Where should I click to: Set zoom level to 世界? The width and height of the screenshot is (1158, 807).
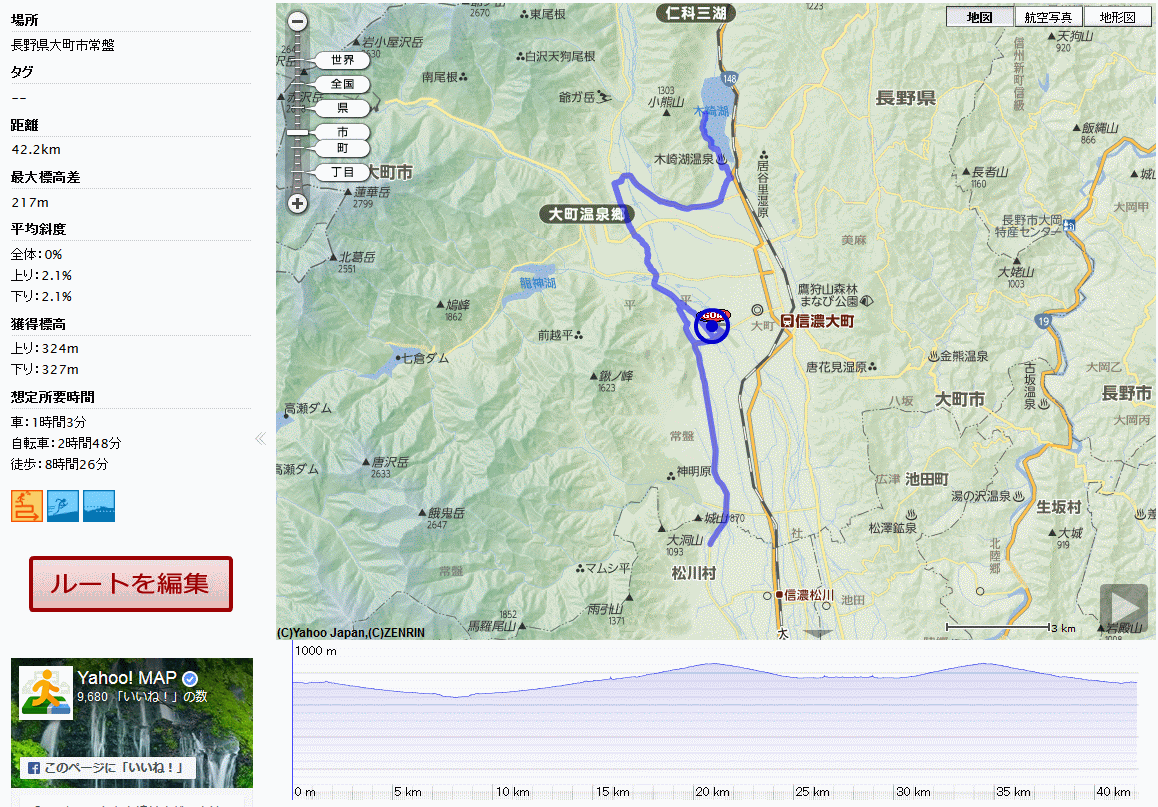coord(342,60)
